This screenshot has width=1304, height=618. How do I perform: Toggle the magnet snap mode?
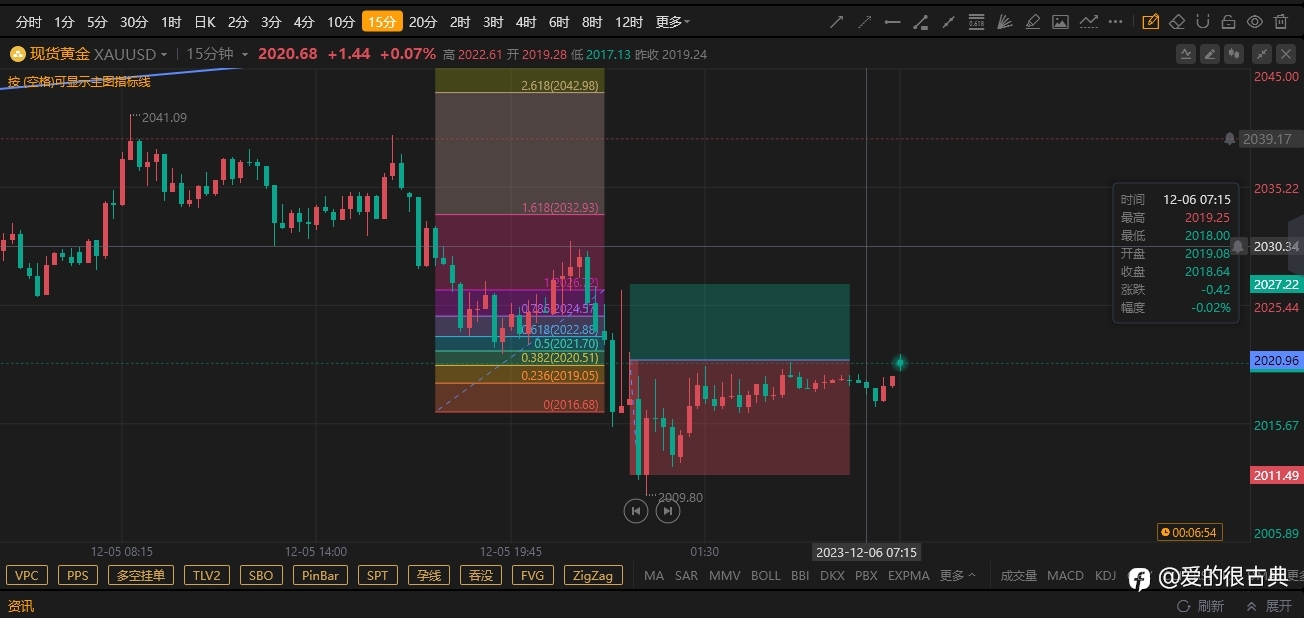(x=1203, y=22)
